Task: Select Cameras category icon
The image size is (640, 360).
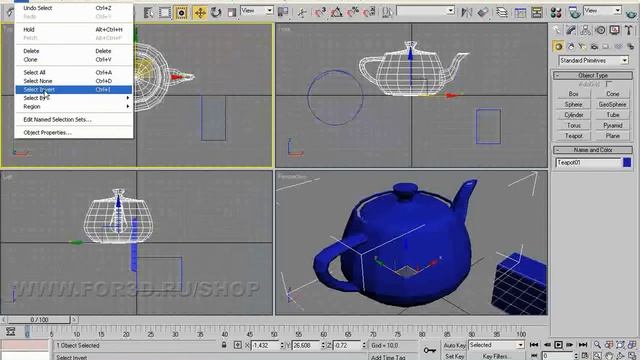Action: pos(594,47)
